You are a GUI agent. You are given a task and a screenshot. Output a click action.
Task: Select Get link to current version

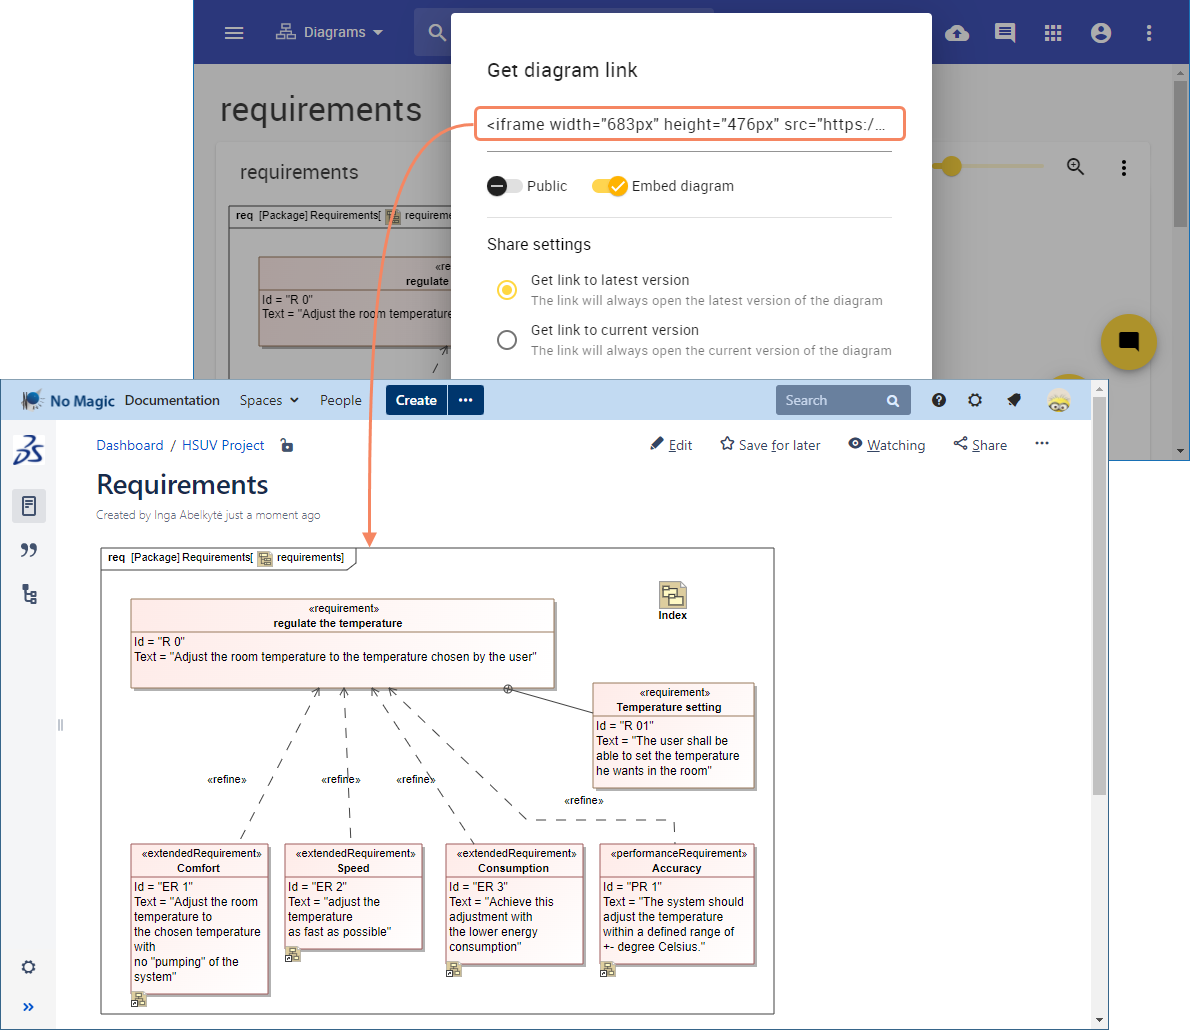pyautogui.click(x=507, y=340)
